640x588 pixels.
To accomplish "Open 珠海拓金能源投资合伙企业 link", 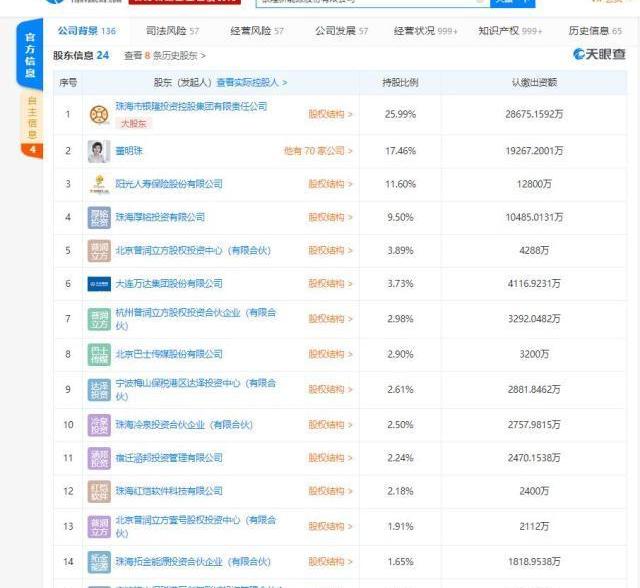I will tap(193, 562).
